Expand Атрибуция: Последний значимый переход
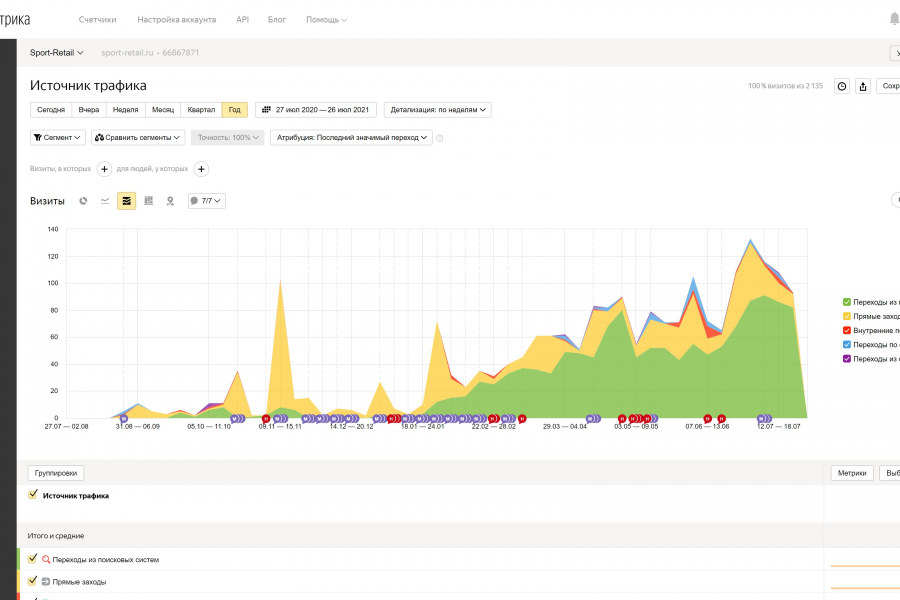The height and width of the screenshot is (600, 900). click(x=351, y=138)
